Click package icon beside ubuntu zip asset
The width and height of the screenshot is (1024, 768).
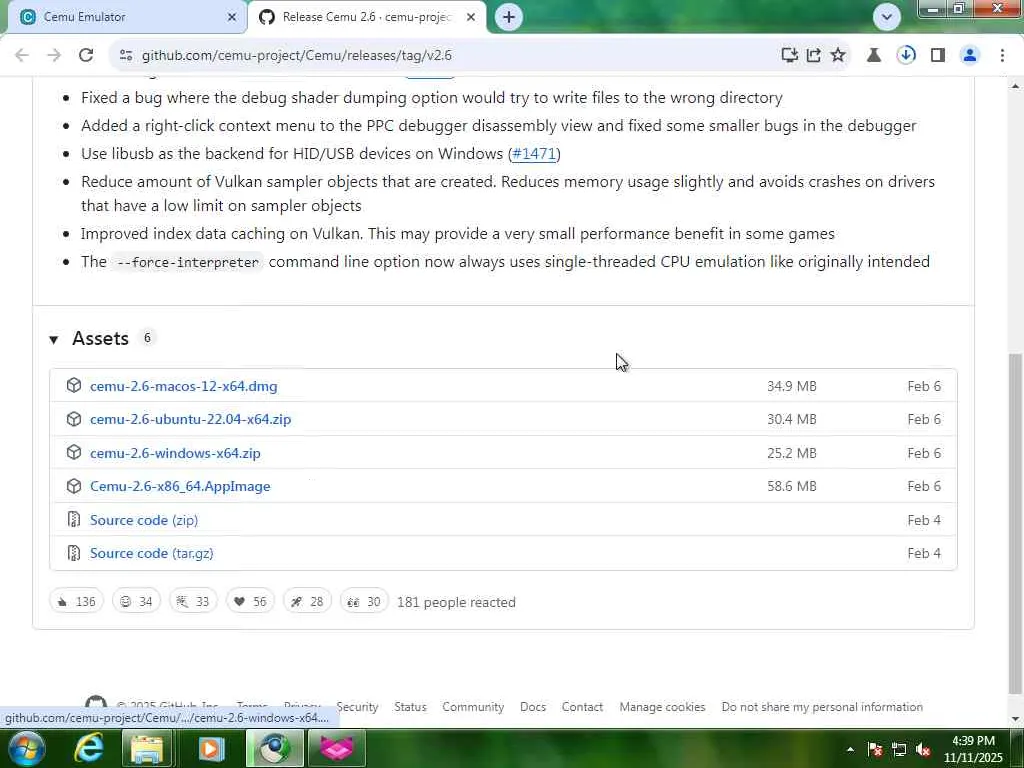pos(74,419)
